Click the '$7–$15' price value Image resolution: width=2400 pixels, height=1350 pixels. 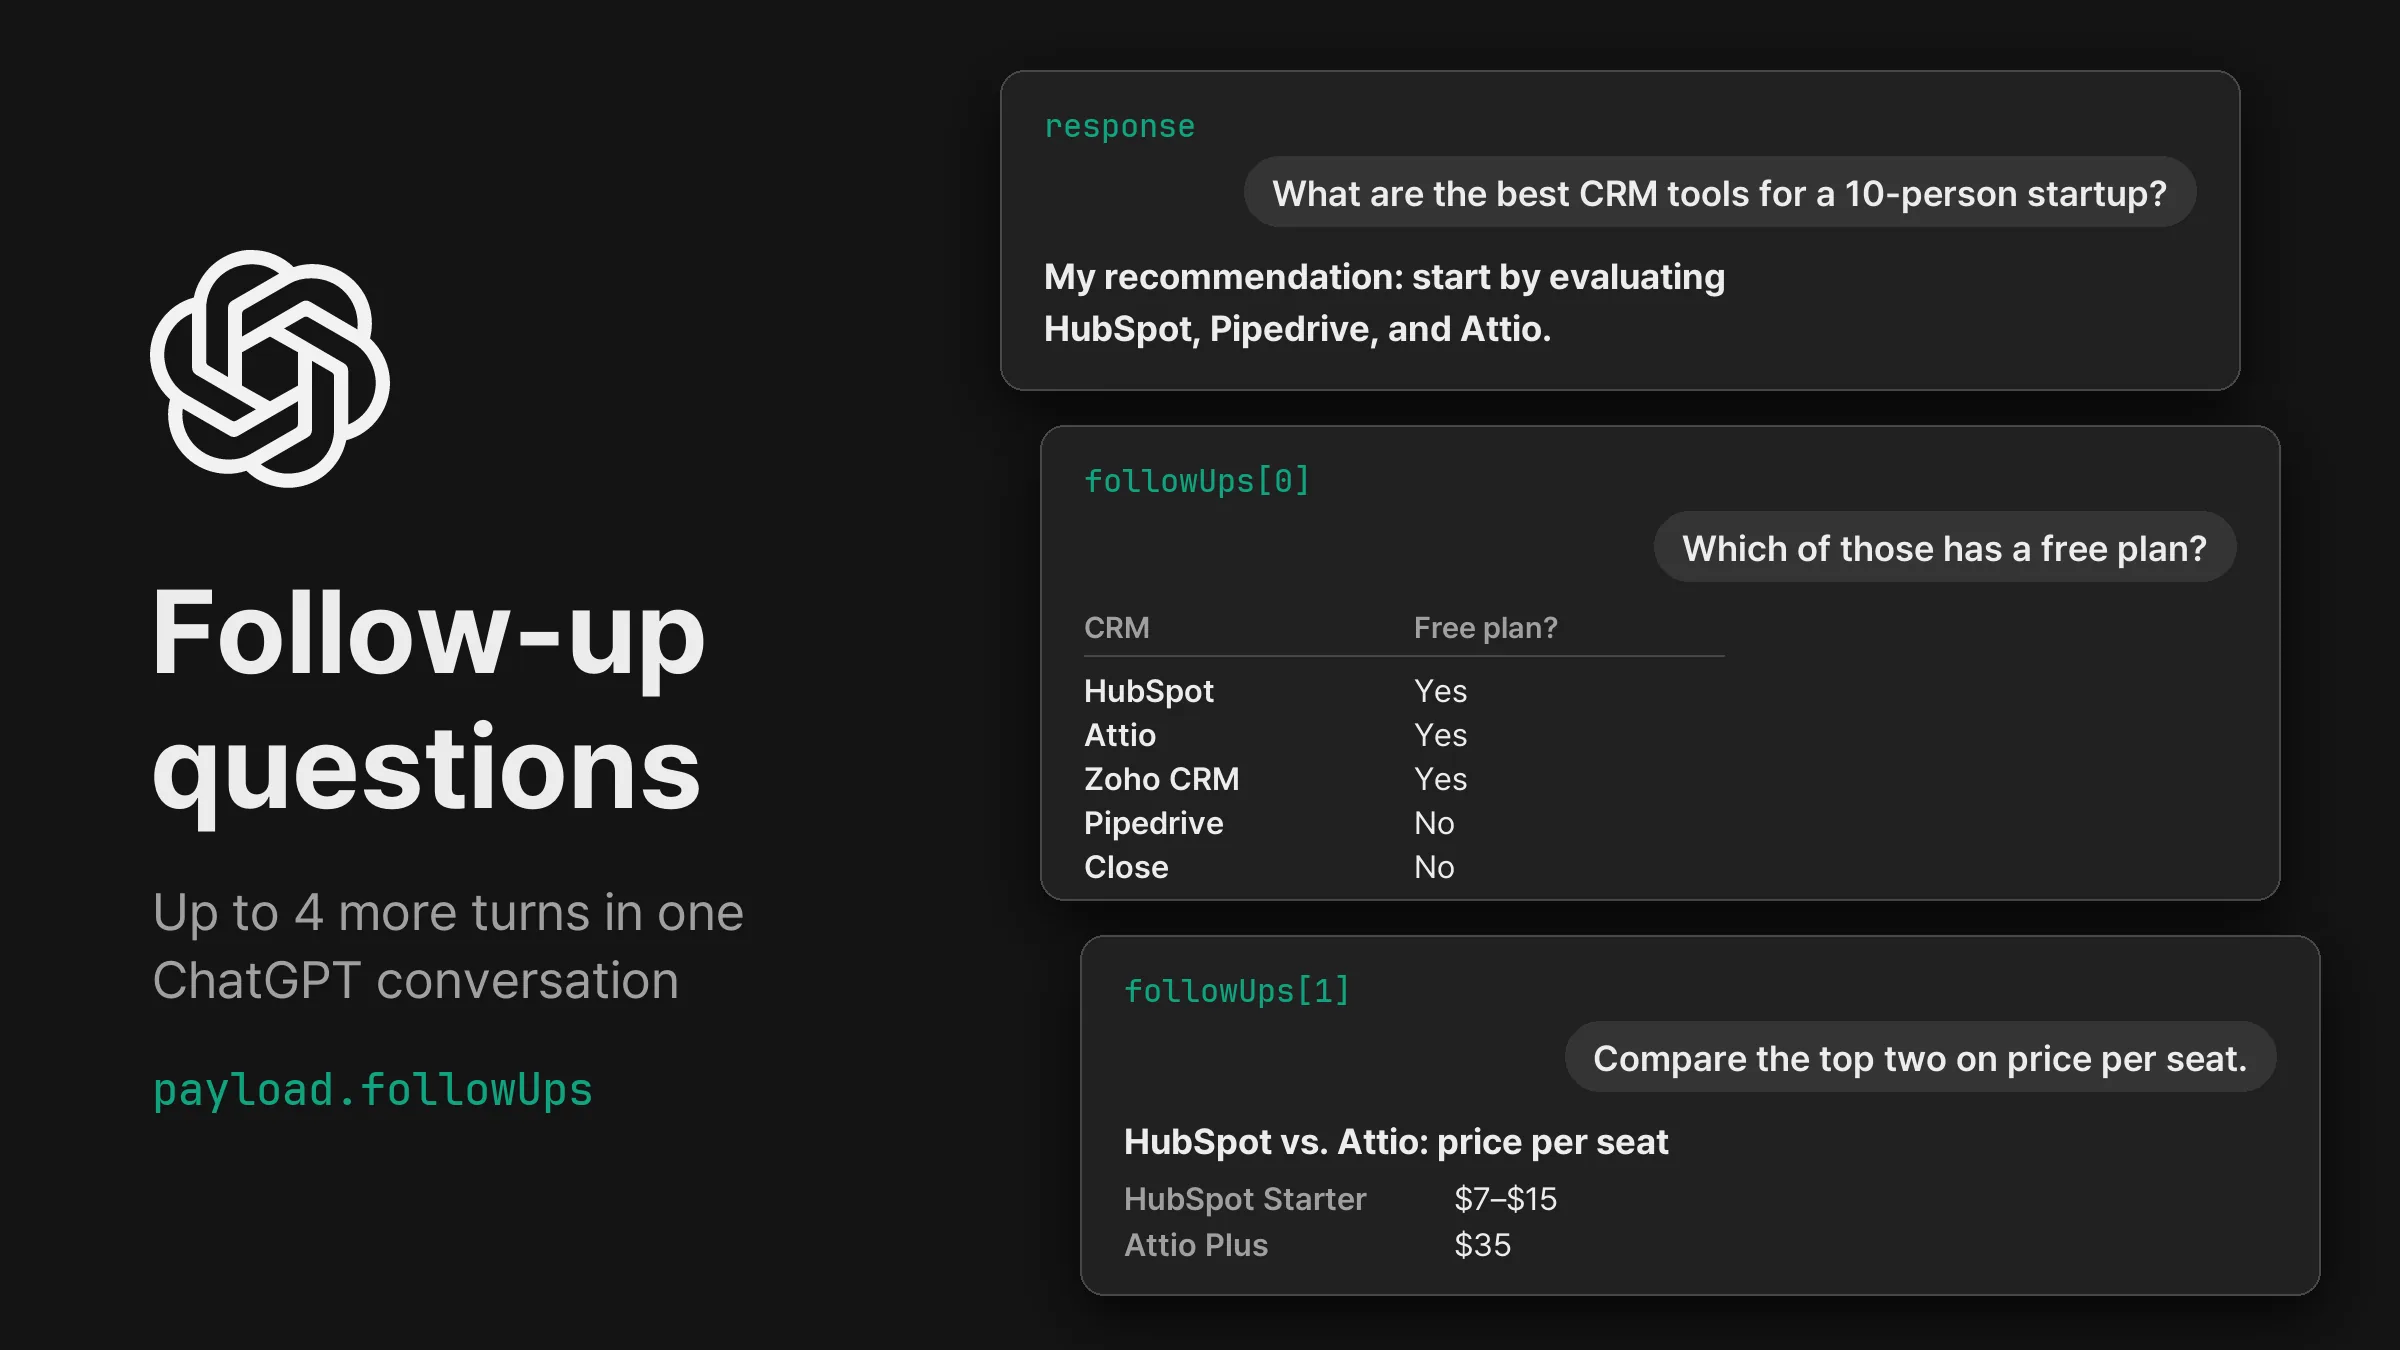point(1505,1199)
